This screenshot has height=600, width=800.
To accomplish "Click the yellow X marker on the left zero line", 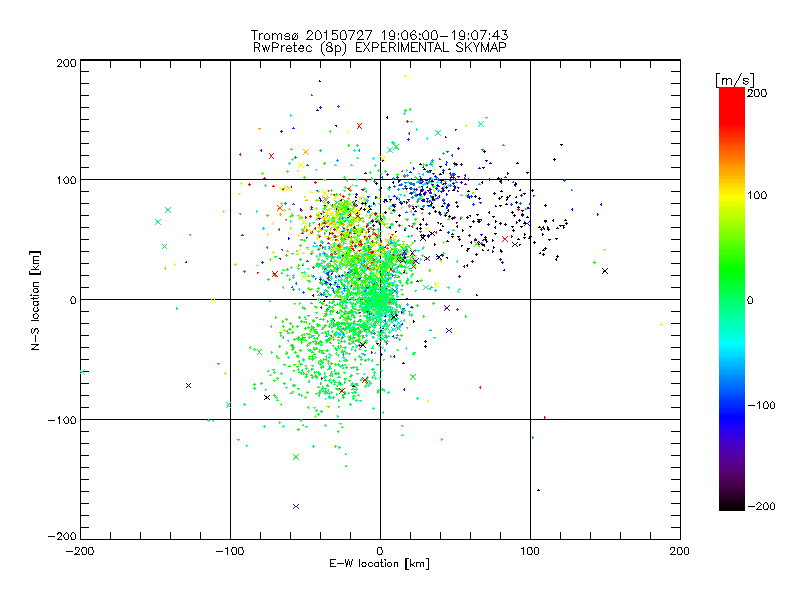I will tap(213, 301).
